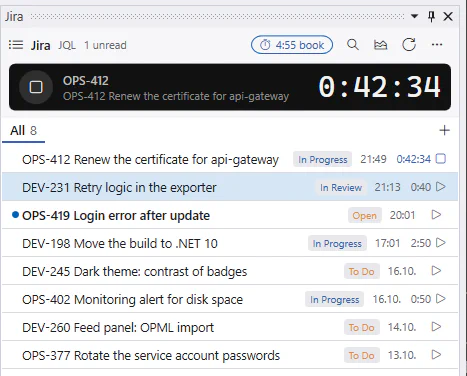This screenshot has width=467, height=376.
Task: Open the hamburger list menu icon
Action: 16,45
